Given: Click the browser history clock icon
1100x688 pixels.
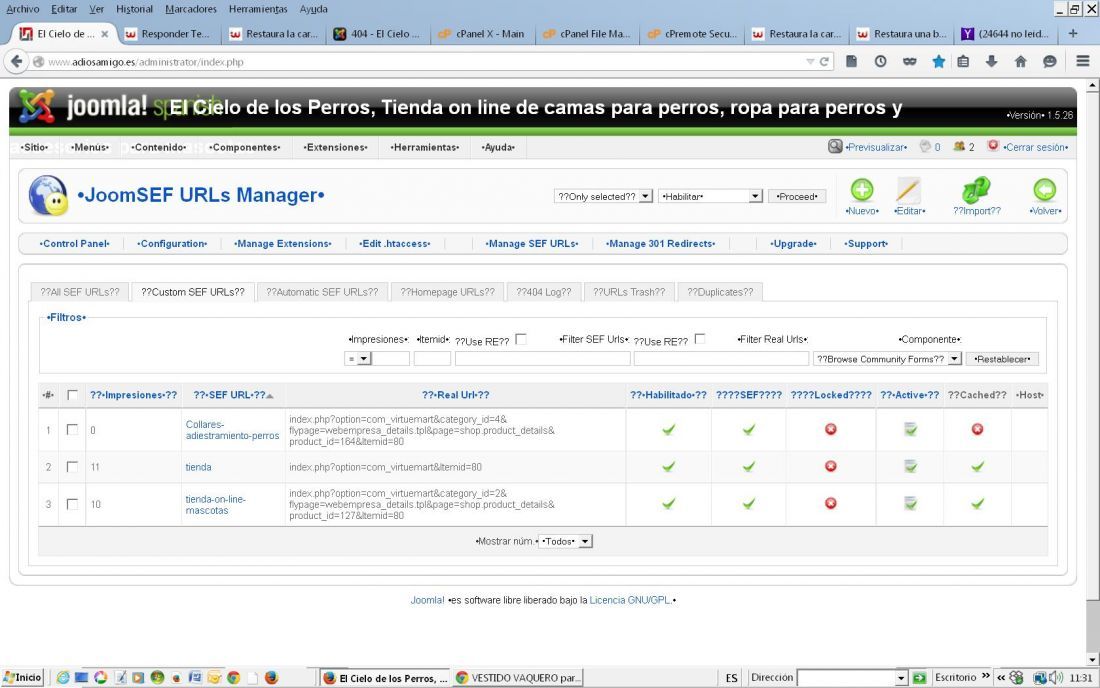Looking at the screenshot, I should [880, 62].
